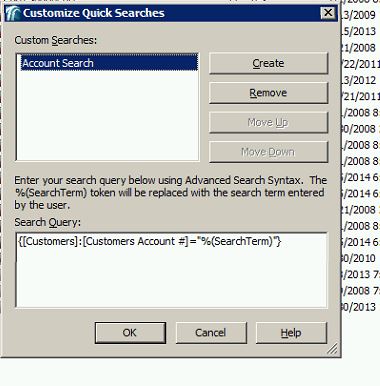The height and width of the screenshot is (386, 380).
Task: Select the Account Search entry
Action: click(109, 63)
